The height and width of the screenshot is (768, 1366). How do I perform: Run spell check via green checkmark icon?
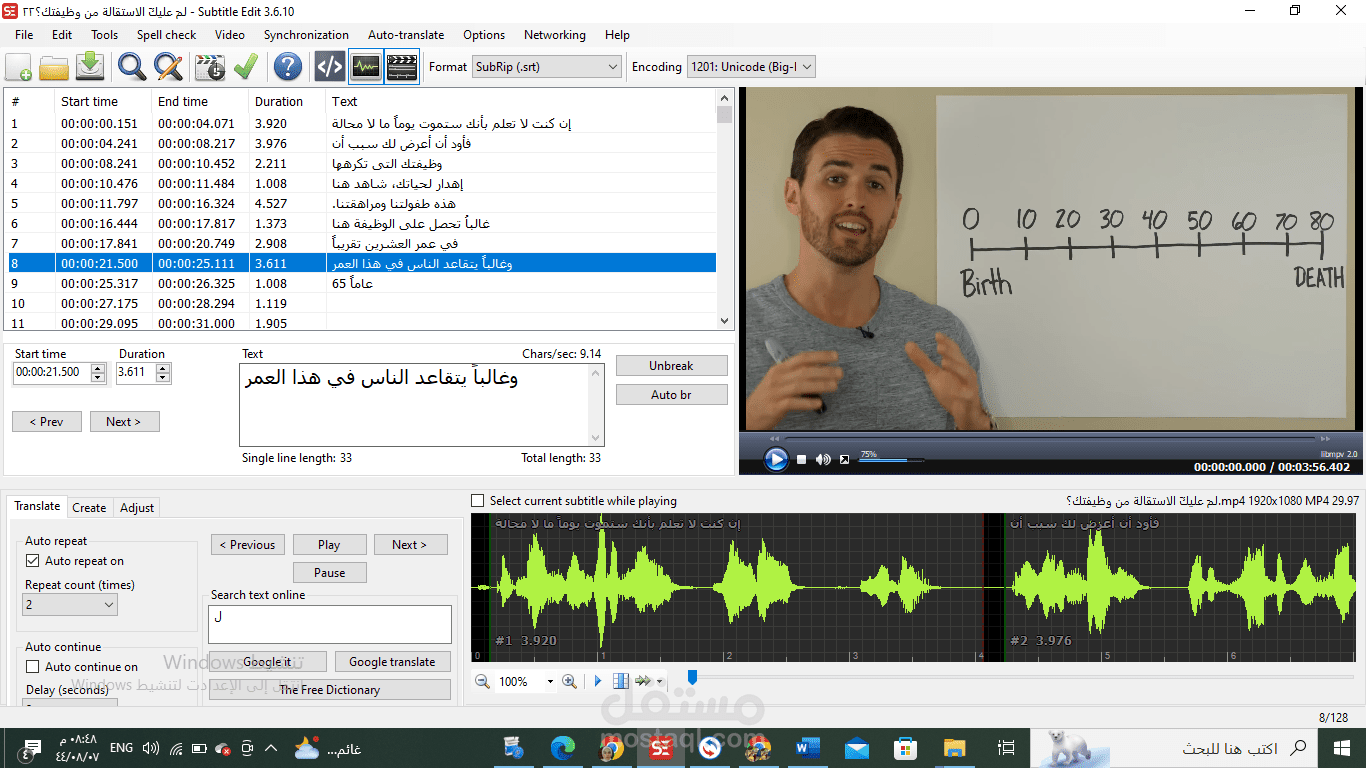click(x=246, y=67)
